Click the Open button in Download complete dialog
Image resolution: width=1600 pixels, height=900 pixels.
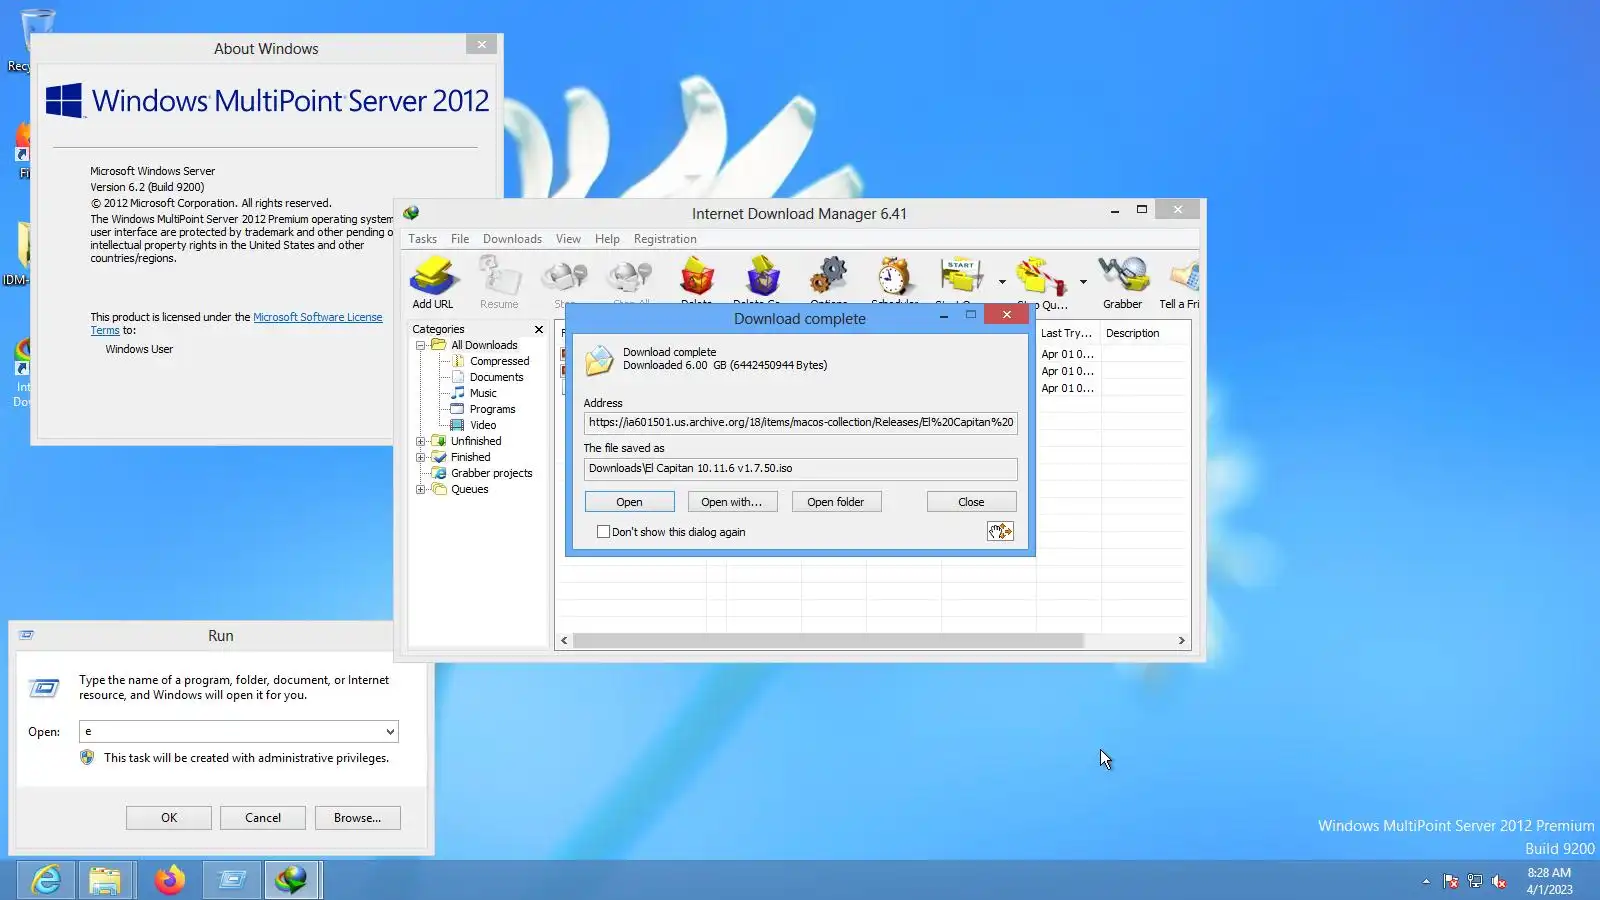630,502
